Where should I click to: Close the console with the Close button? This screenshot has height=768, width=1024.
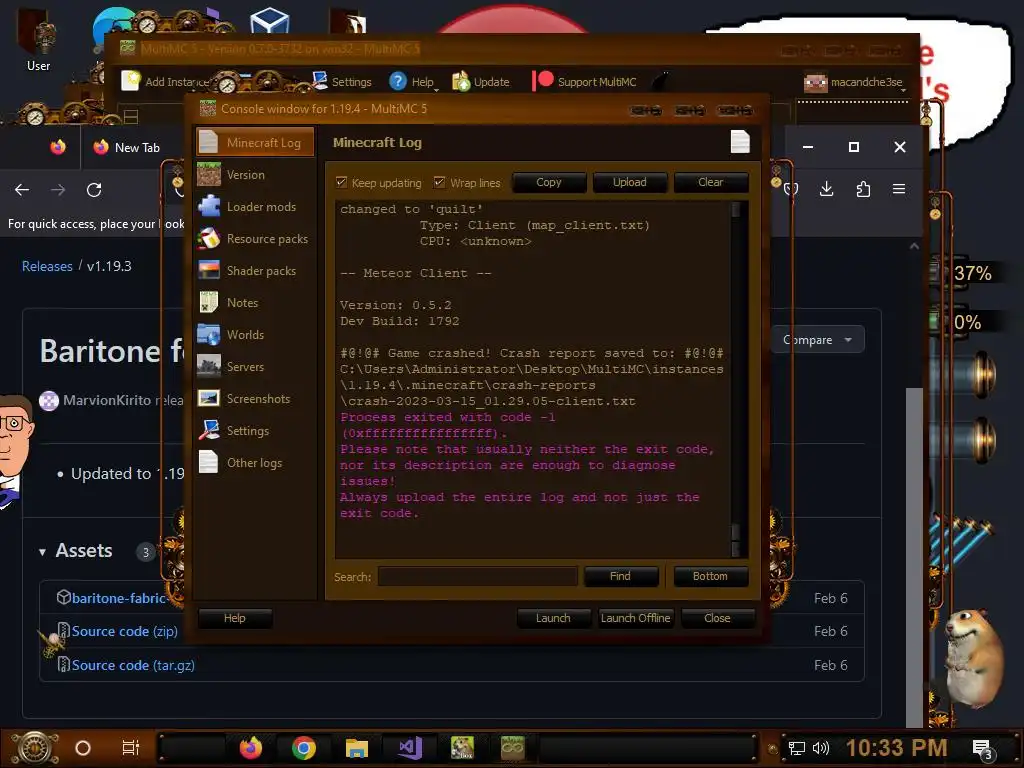tap(717, 618)
